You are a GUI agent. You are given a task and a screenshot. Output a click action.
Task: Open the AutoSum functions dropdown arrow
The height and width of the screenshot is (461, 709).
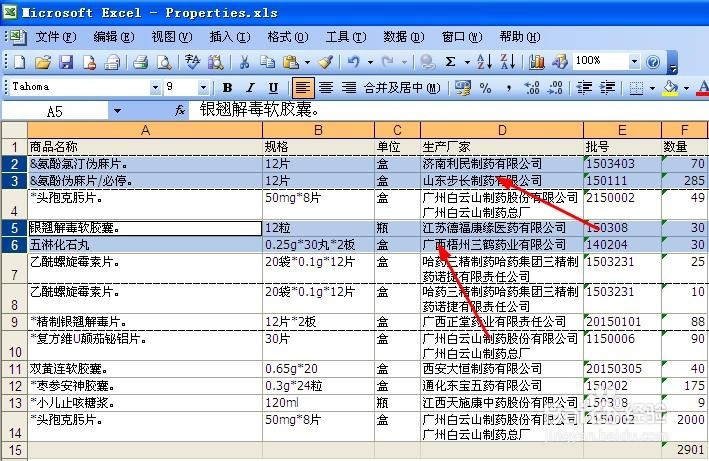[x=467, y=62]
